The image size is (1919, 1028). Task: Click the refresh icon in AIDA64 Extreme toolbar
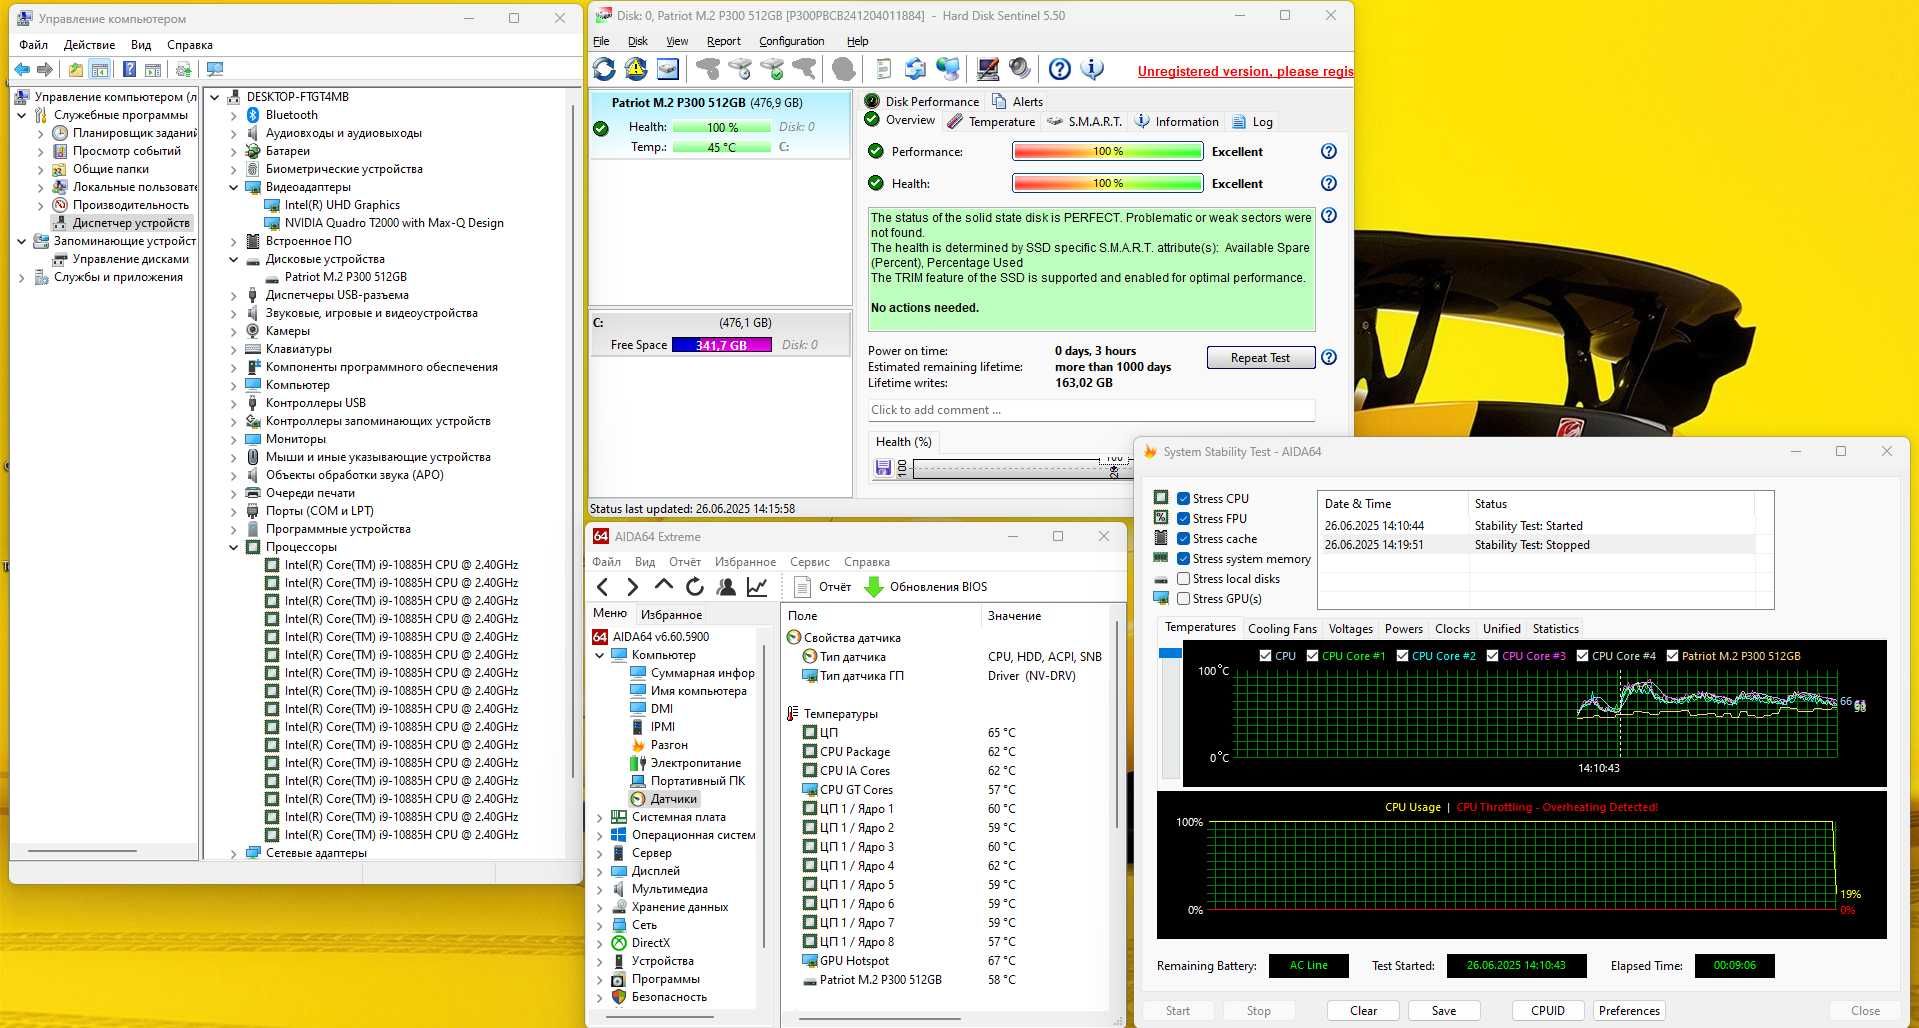point(695,587)
